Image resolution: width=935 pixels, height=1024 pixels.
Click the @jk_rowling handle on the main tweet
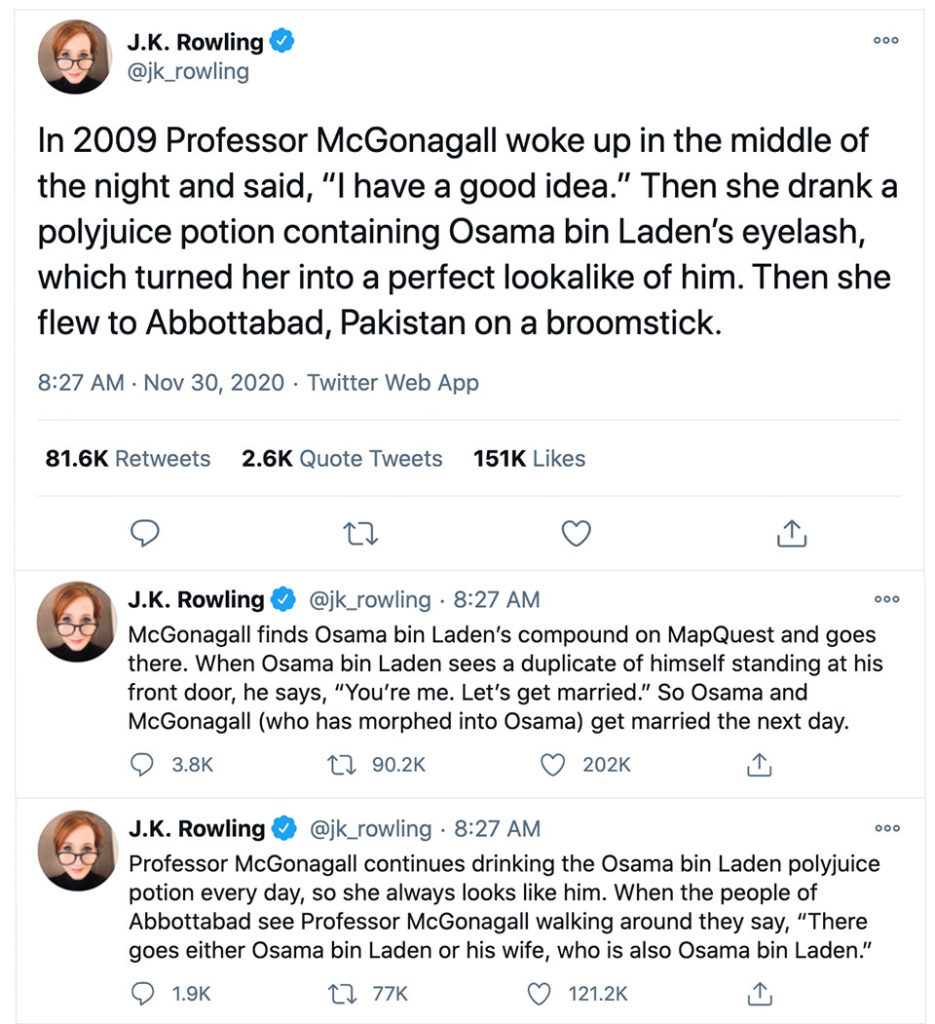coord(188,72)
